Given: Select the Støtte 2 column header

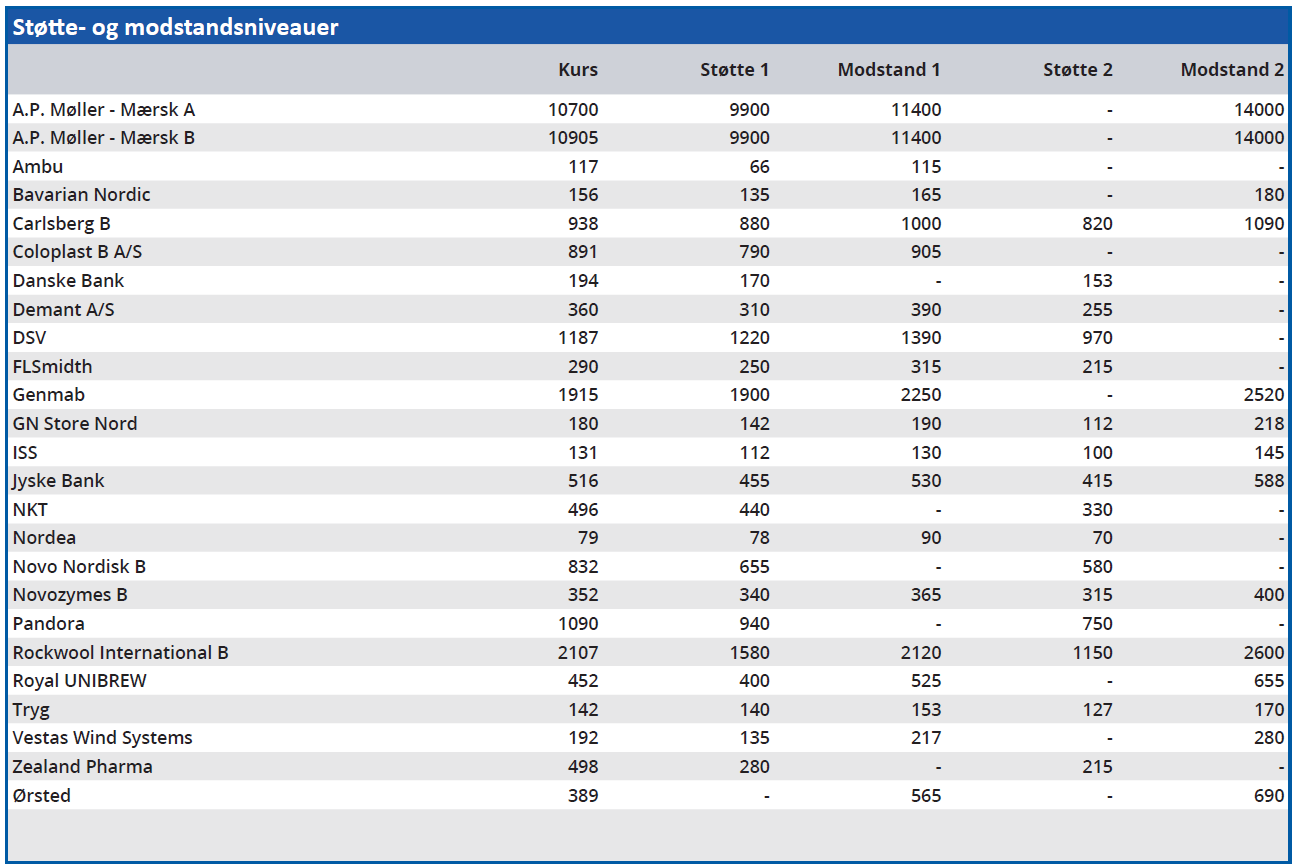Looking at the screenshot, I should (x=1077, y=70).
